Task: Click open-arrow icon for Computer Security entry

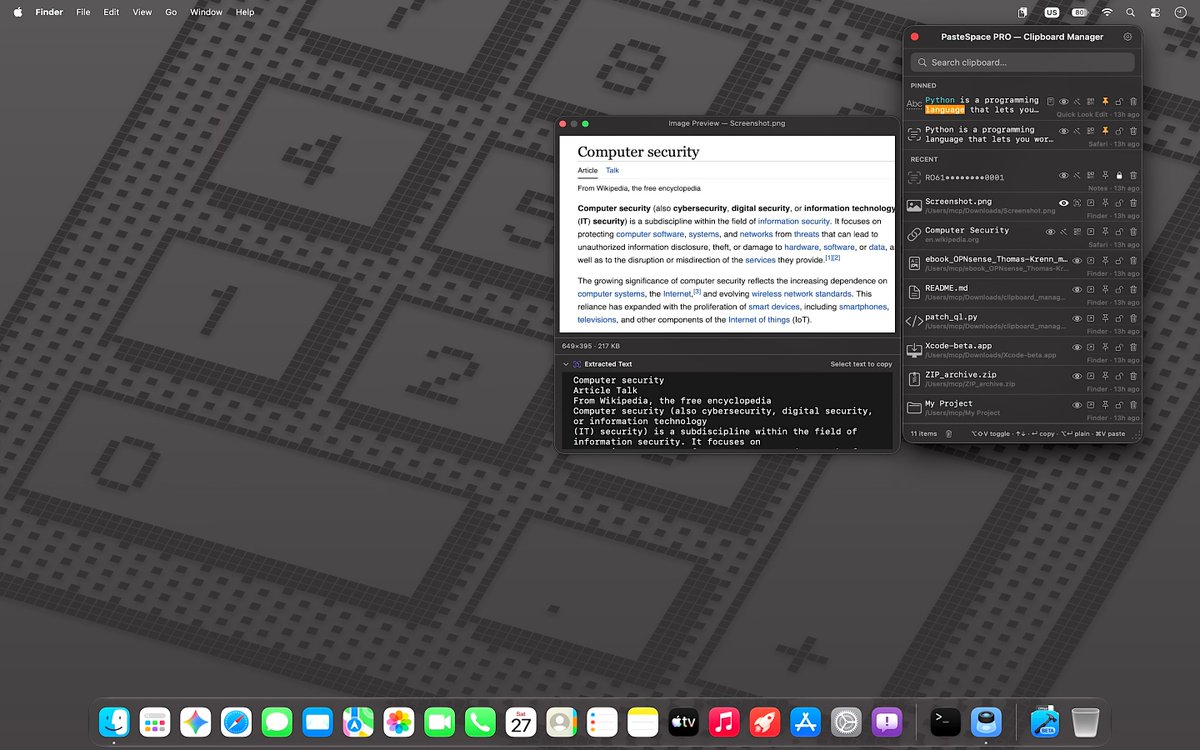Action: [1090, 231]
